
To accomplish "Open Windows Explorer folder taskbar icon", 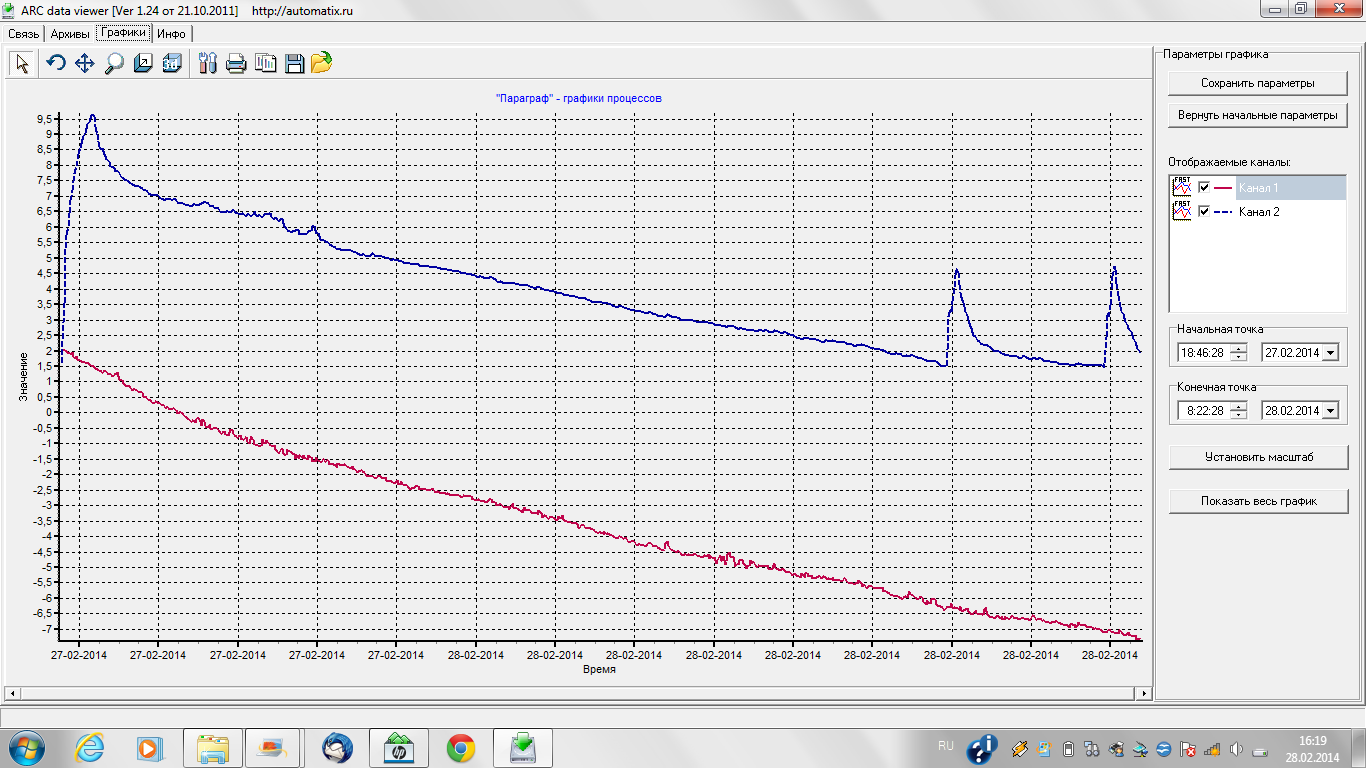I will point(213,747).
